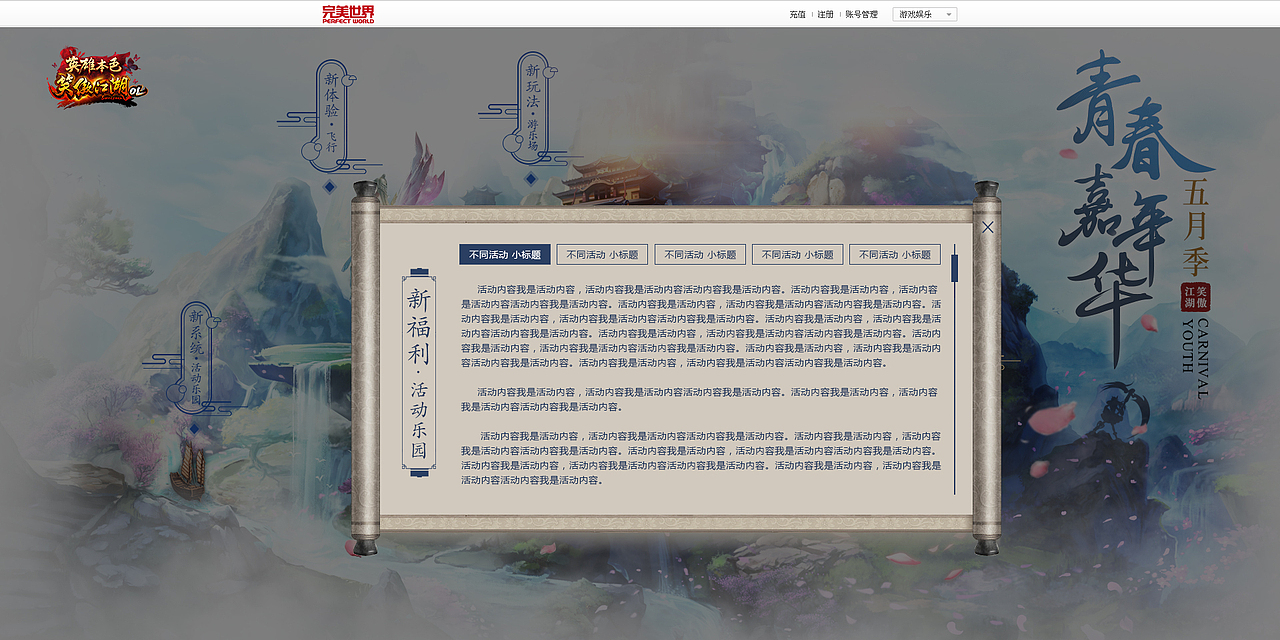Switch to the fourth 不同活动 小标题 tab
The image size is (1280, 640).
coord(797,255)
